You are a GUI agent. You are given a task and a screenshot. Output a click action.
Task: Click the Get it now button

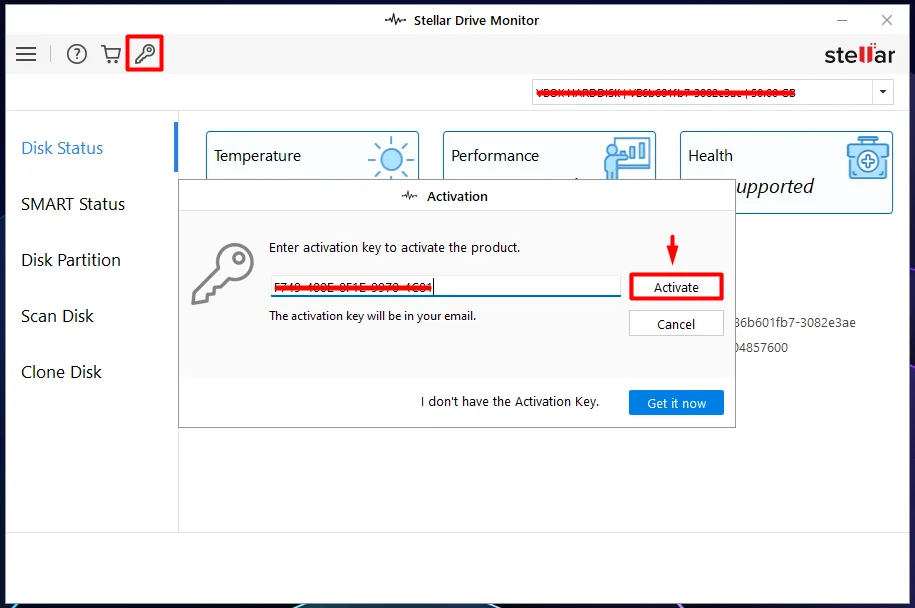click(676, 403)
